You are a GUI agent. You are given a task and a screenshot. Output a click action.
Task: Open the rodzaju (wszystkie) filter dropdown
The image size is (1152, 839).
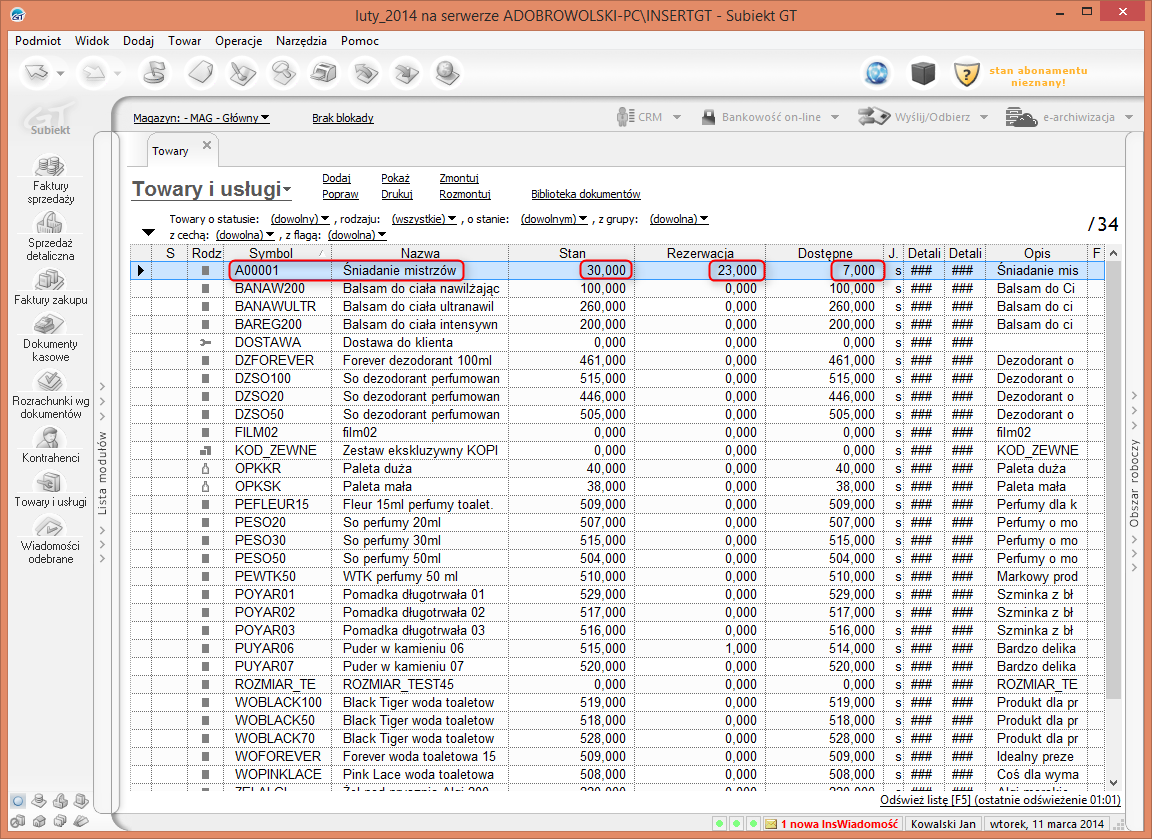coord(424,219)
